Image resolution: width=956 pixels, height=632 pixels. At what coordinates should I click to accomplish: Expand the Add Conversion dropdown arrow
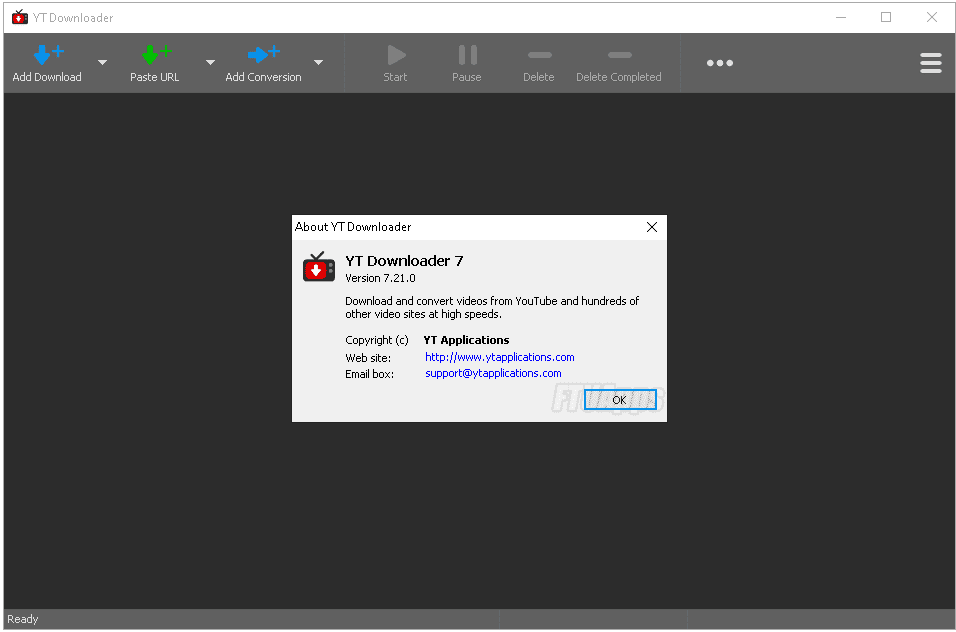tap(318, 62)
